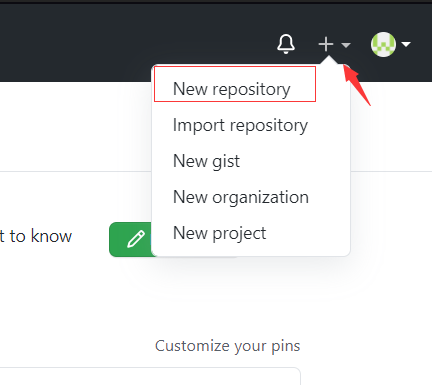Open Customize your pins link

pyautogui.click(x=227, y=346)
